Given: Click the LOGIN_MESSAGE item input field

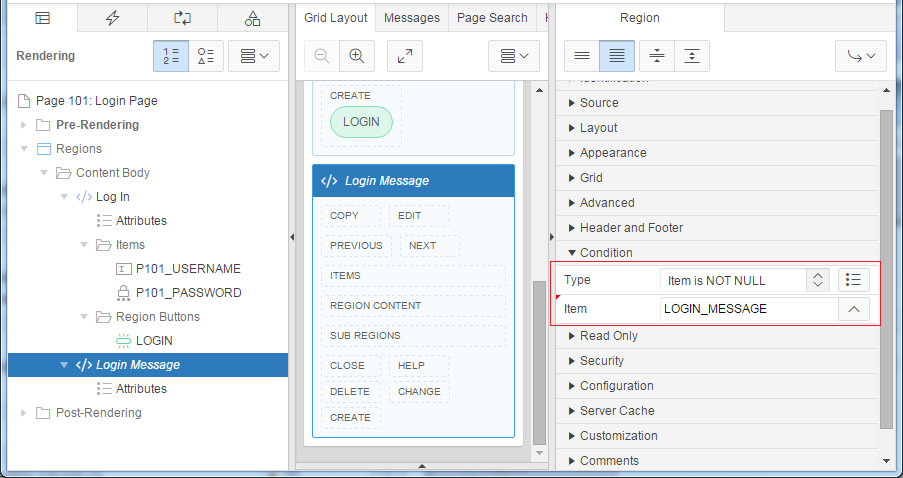Looking at the screenshot, I should (x=749, y=309).
